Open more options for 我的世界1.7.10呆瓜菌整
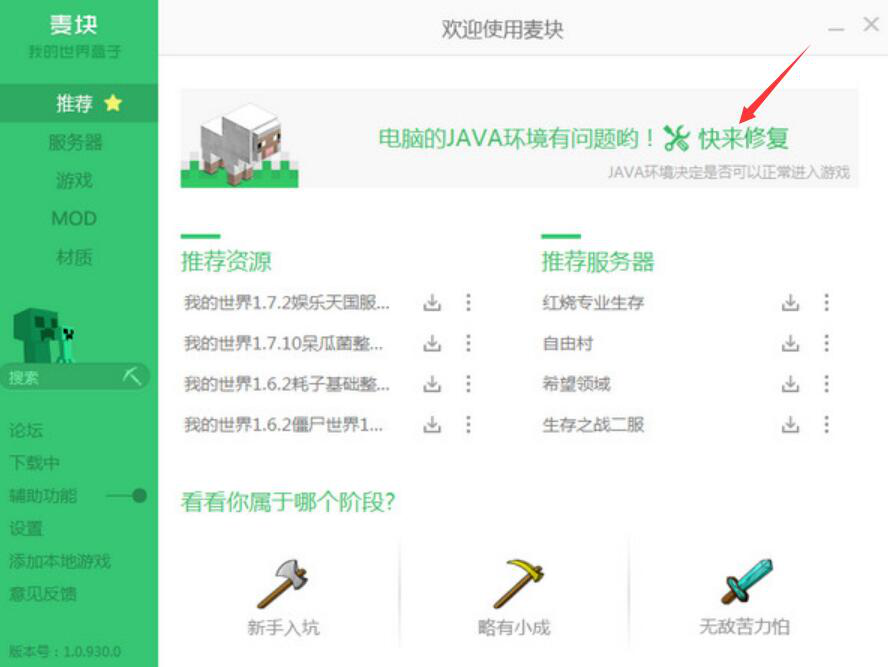This screenshot has width=888, height=667. [468, 343]
